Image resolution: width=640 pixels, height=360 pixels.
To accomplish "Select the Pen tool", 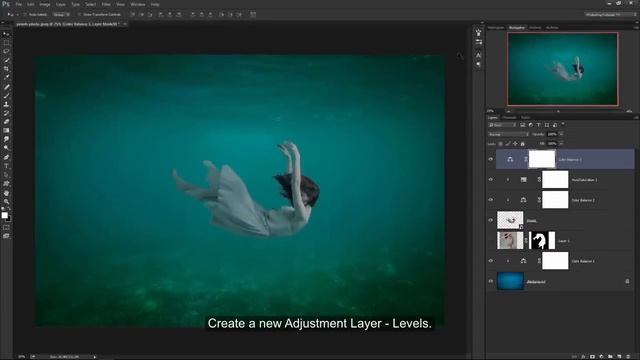I will [x=6, y=157].
